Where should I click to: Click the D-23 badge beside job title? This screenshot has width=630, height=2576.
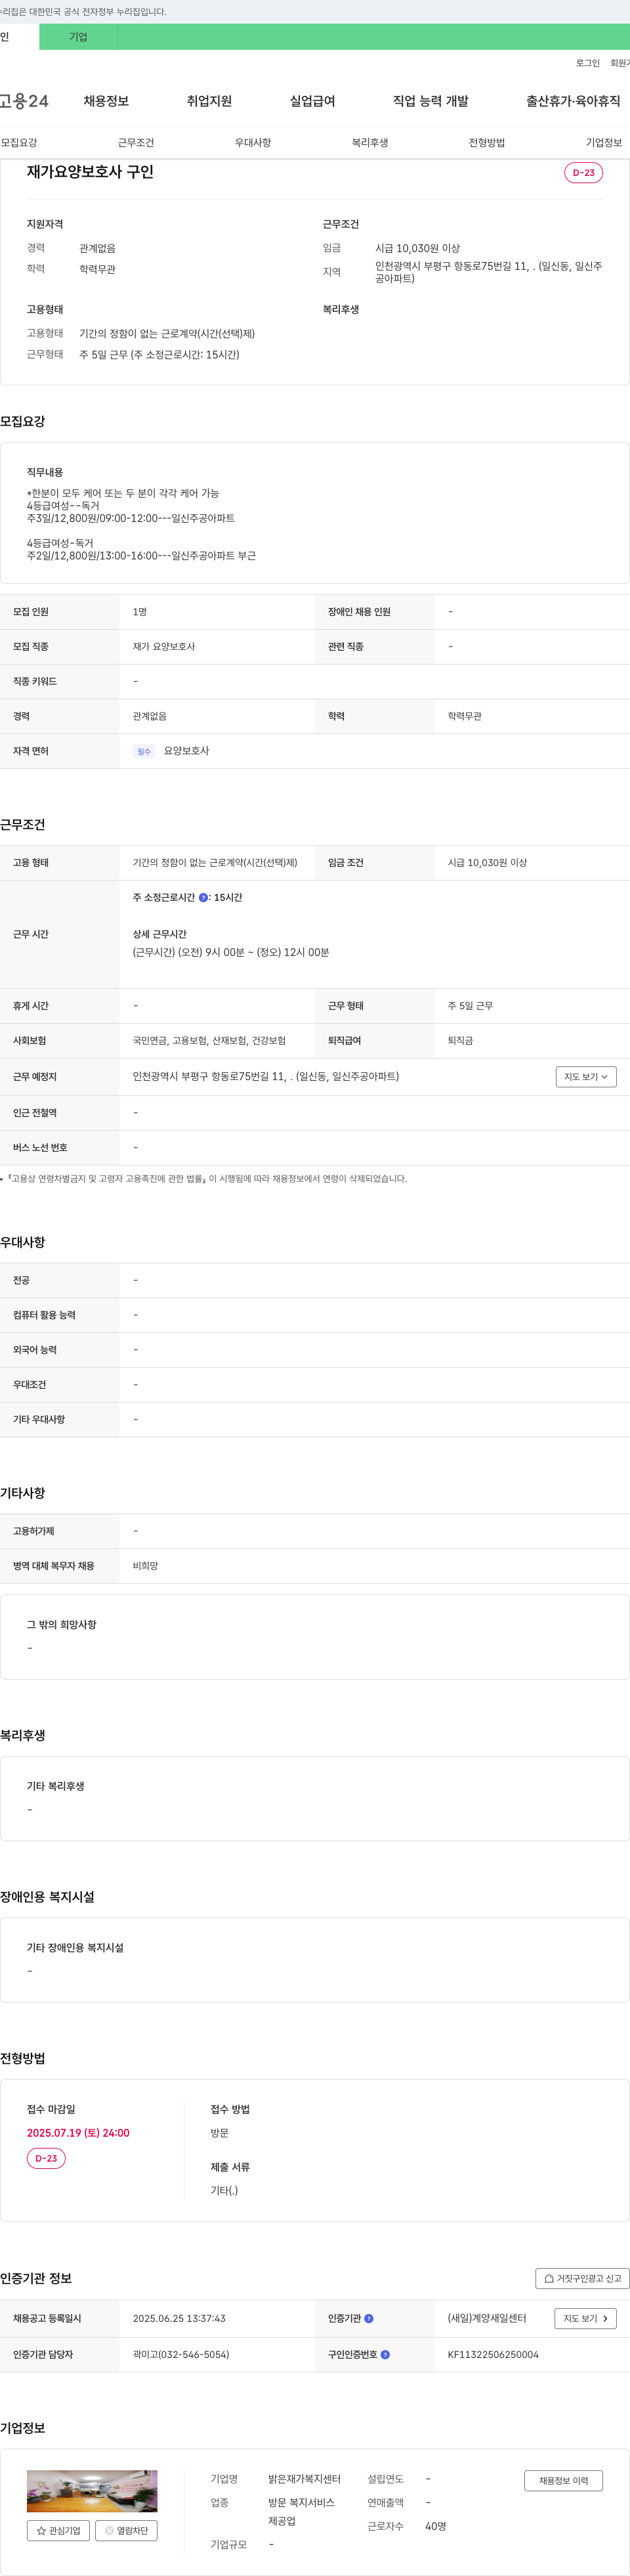point(583,173)
